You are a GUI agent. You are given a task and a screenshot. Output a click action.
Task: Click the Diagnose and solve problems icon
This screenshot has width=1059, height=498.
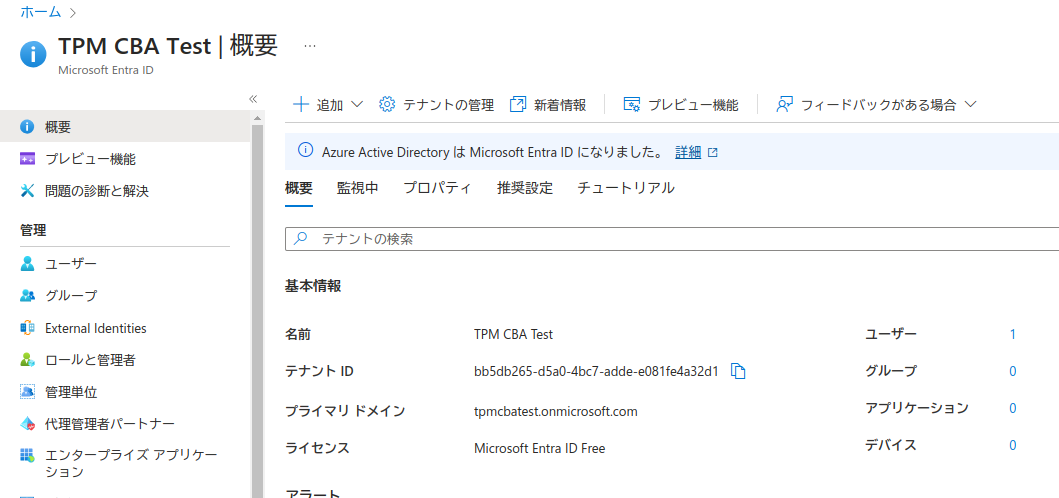click(27, 191)
